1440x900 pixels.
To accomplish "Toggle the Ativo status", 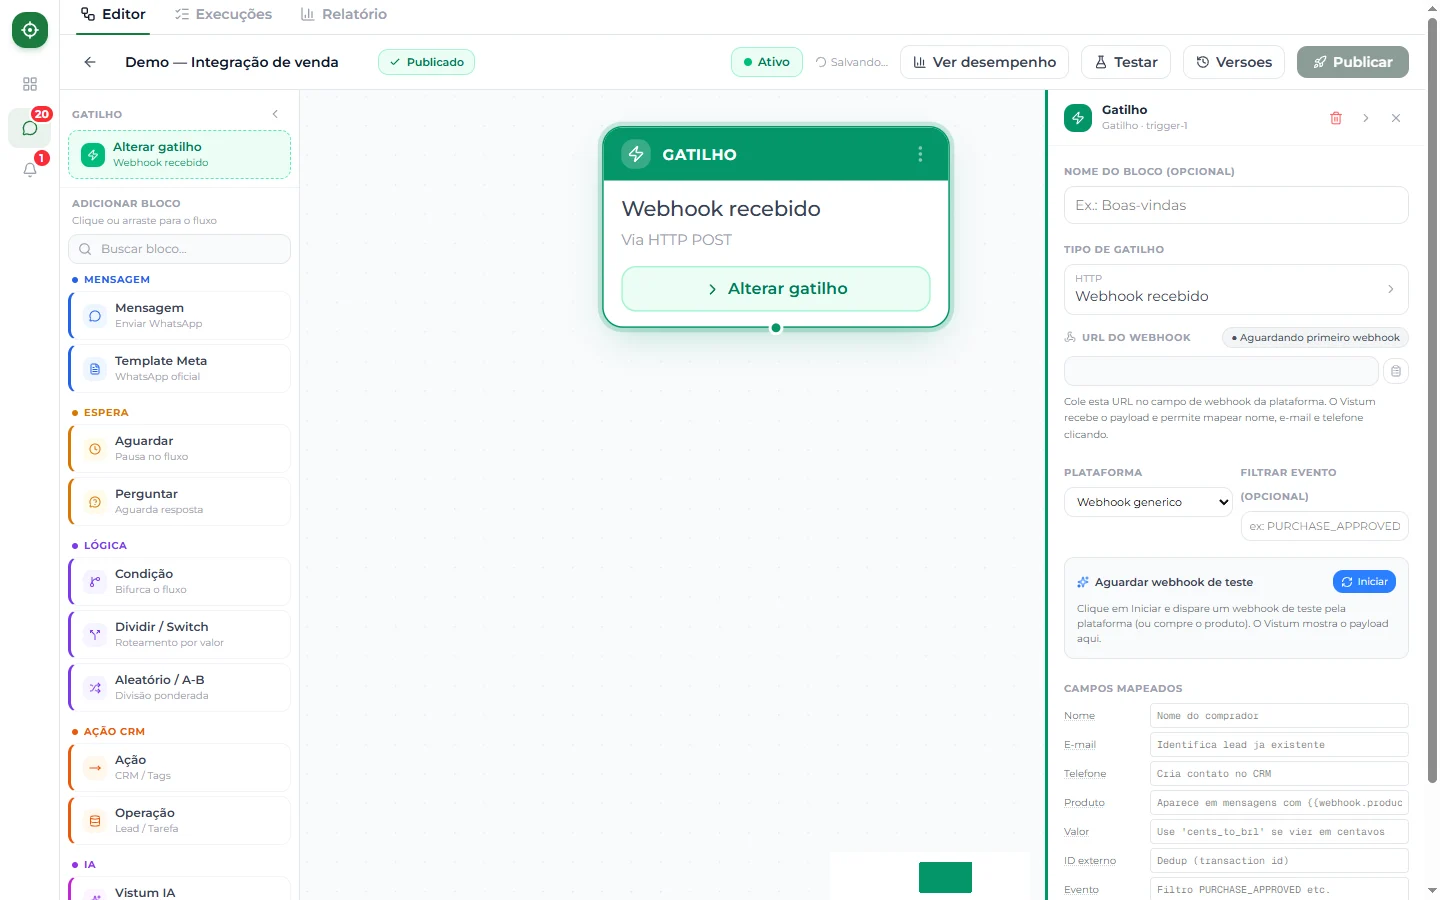I will coord(767,62).
